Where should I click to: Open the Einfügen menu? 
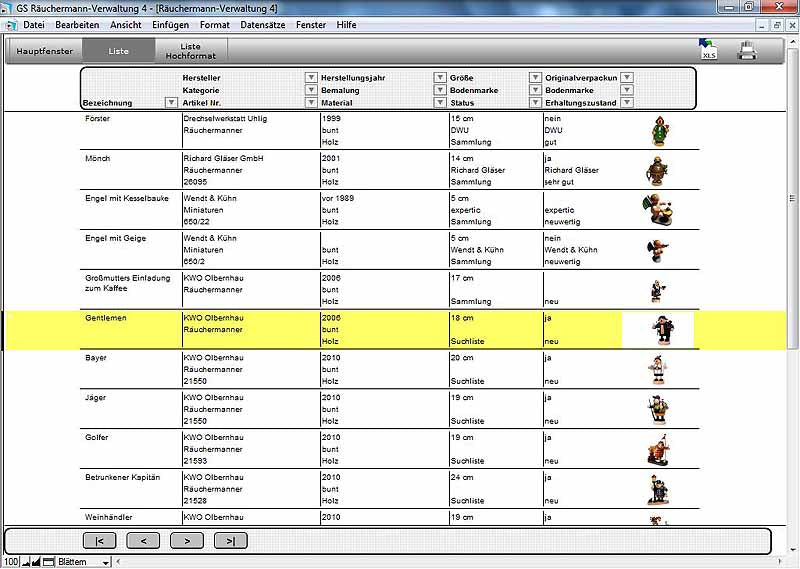coord(171,23)
